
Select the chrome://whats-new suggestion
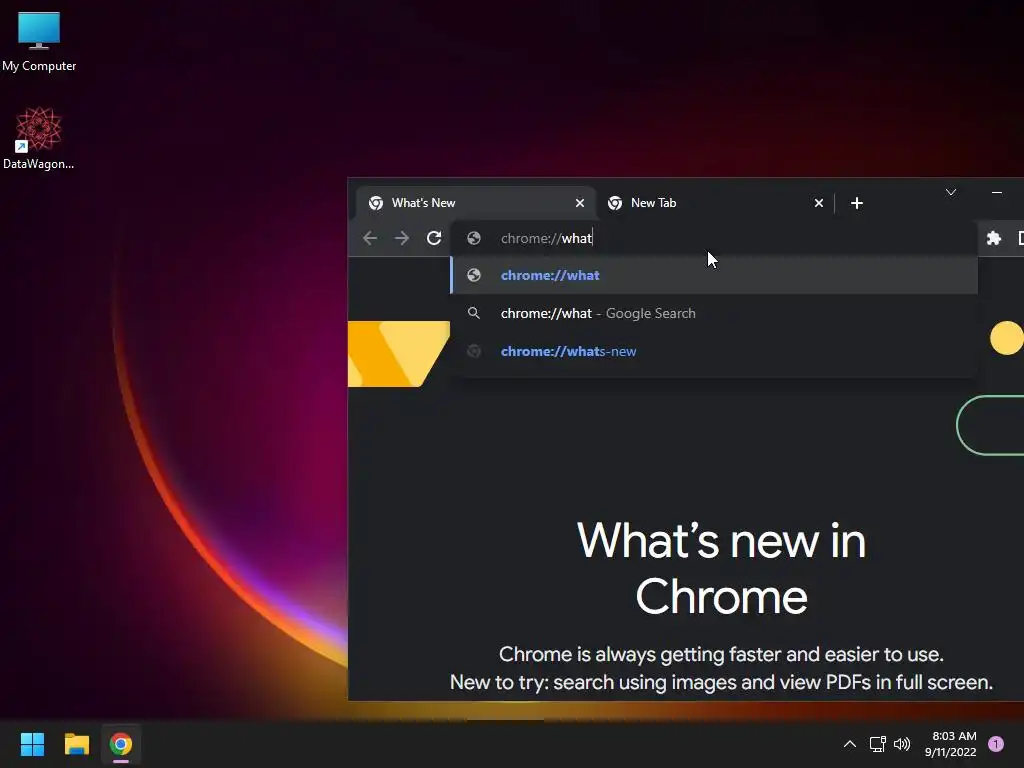click(x=714, y=351)
